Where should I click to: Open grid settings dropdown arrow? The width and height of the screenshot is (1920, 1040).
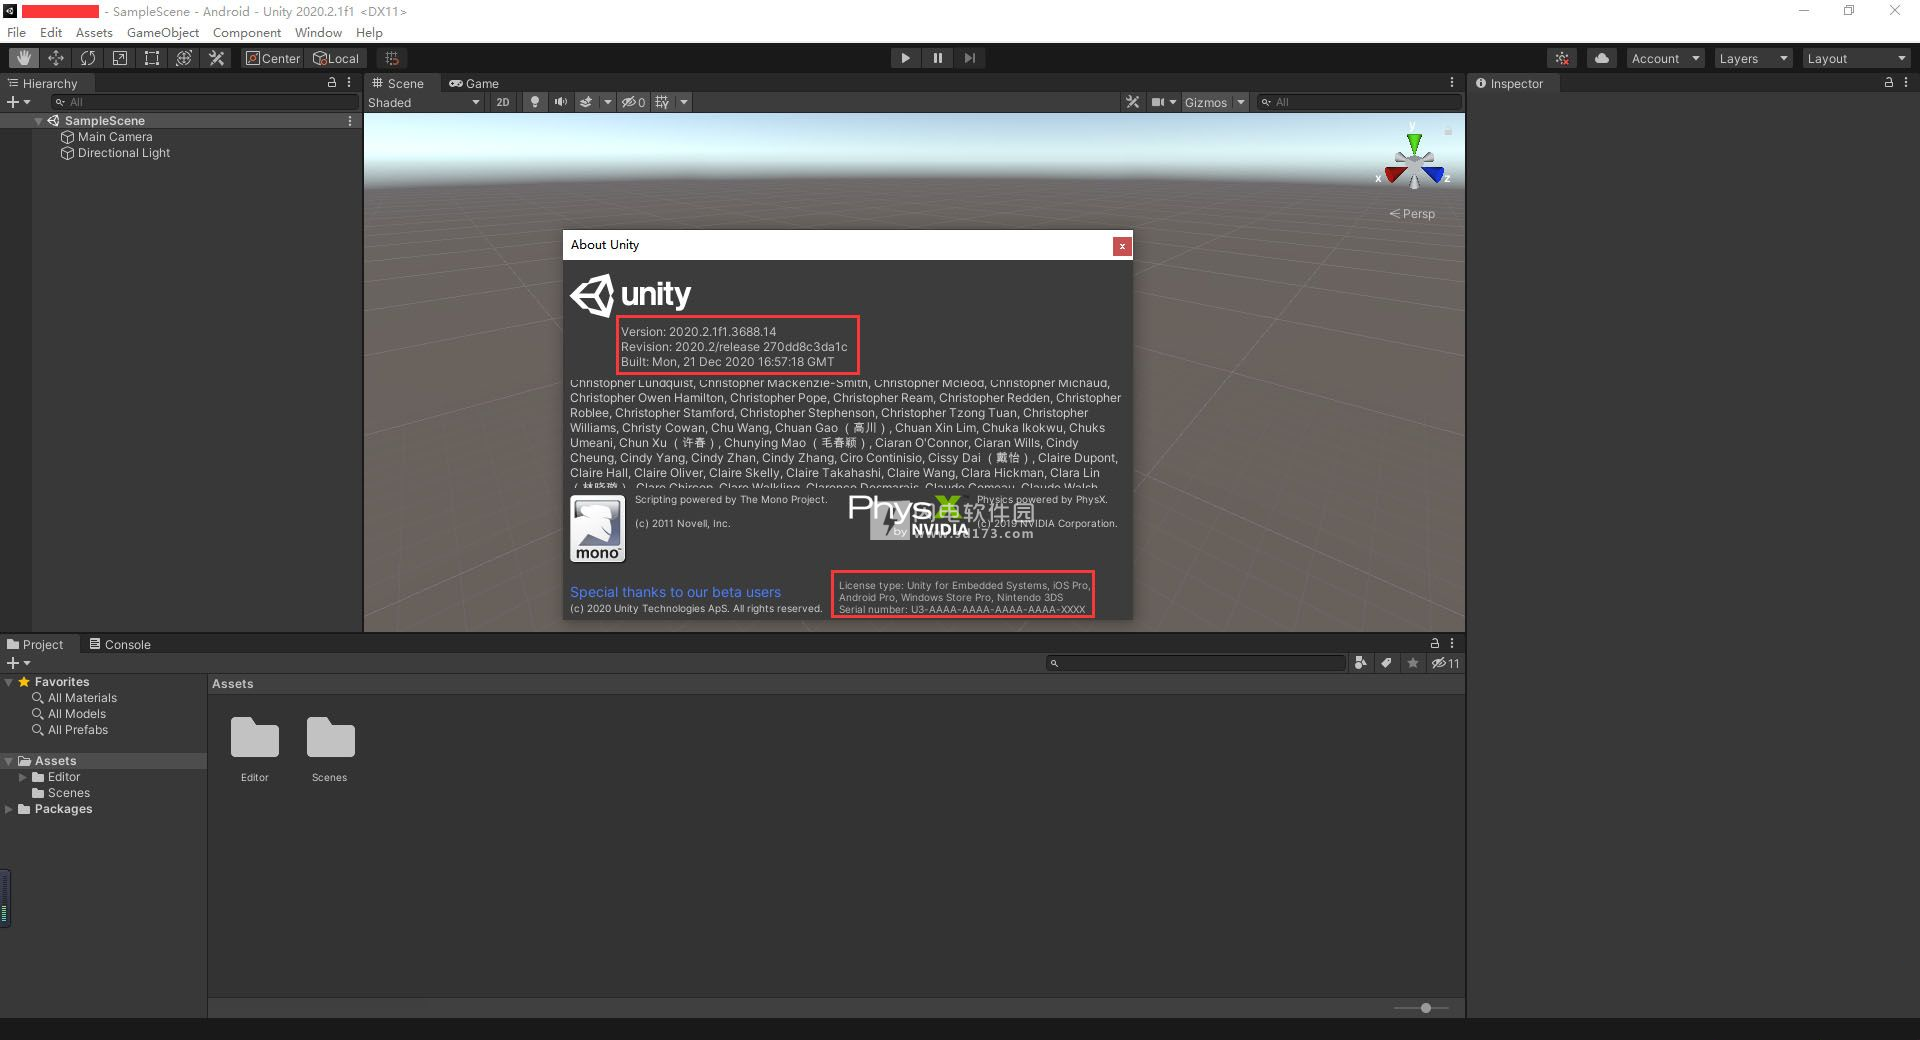pos(684,102)
